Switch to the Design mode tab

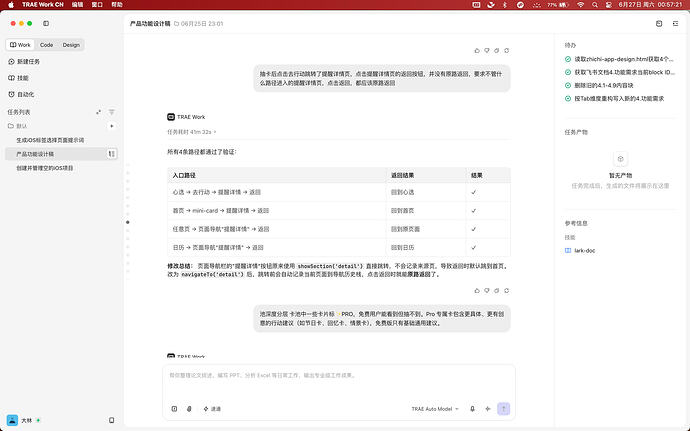pyautogui.click(x=71, y=45)
